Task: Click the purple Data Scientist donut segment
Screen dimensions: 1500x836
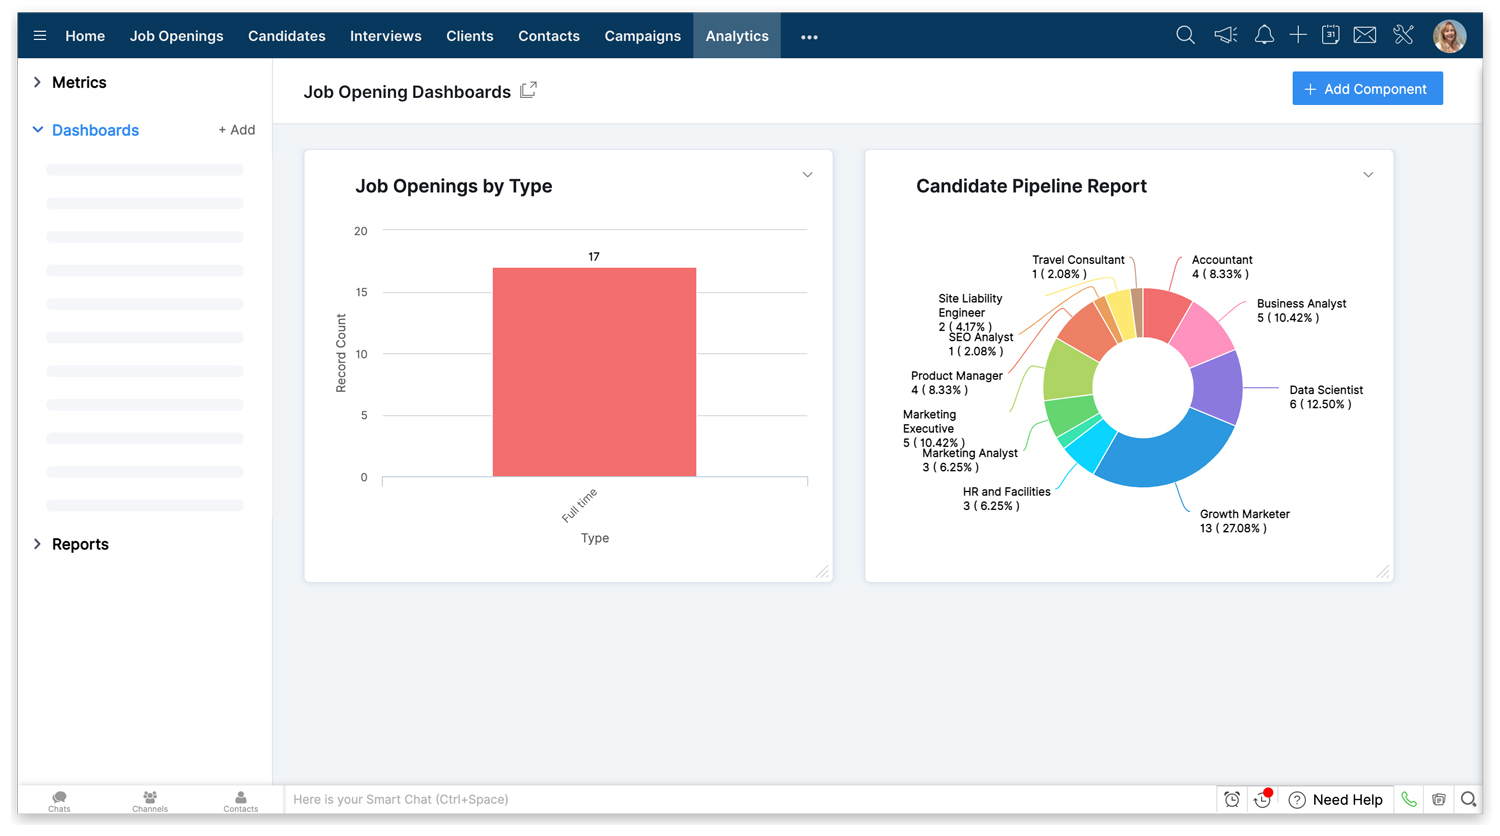Action: [1218, 387]
